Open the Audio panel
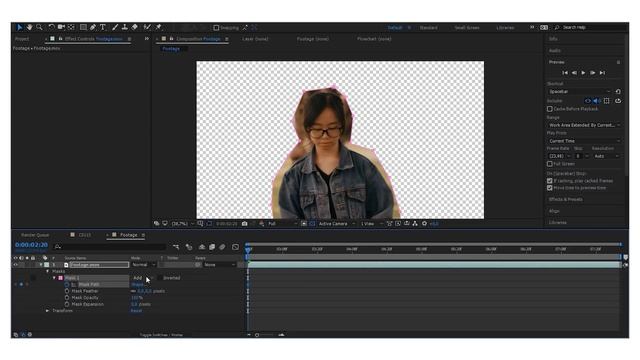Viewport: 640px width, 360px height. (555, 51)
